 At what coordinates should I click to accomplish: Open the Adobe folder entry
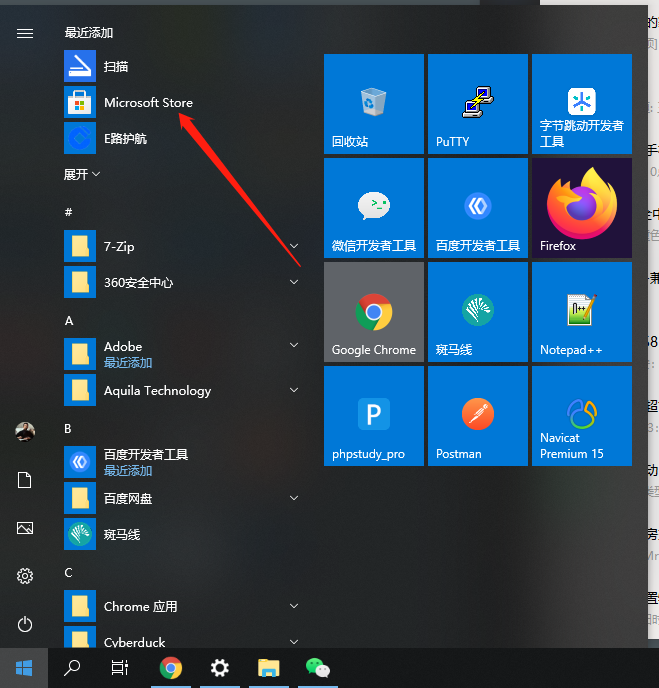[183, 354]
